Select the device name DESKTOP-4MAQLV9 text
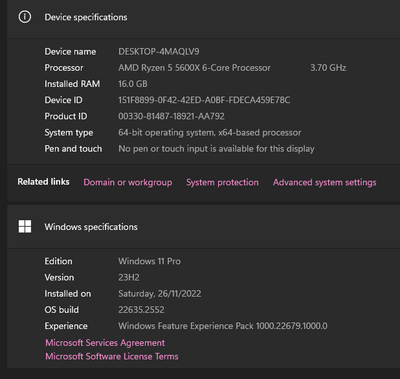The height and width of the screenshot is (379, 400). click(x=159, y=52)
